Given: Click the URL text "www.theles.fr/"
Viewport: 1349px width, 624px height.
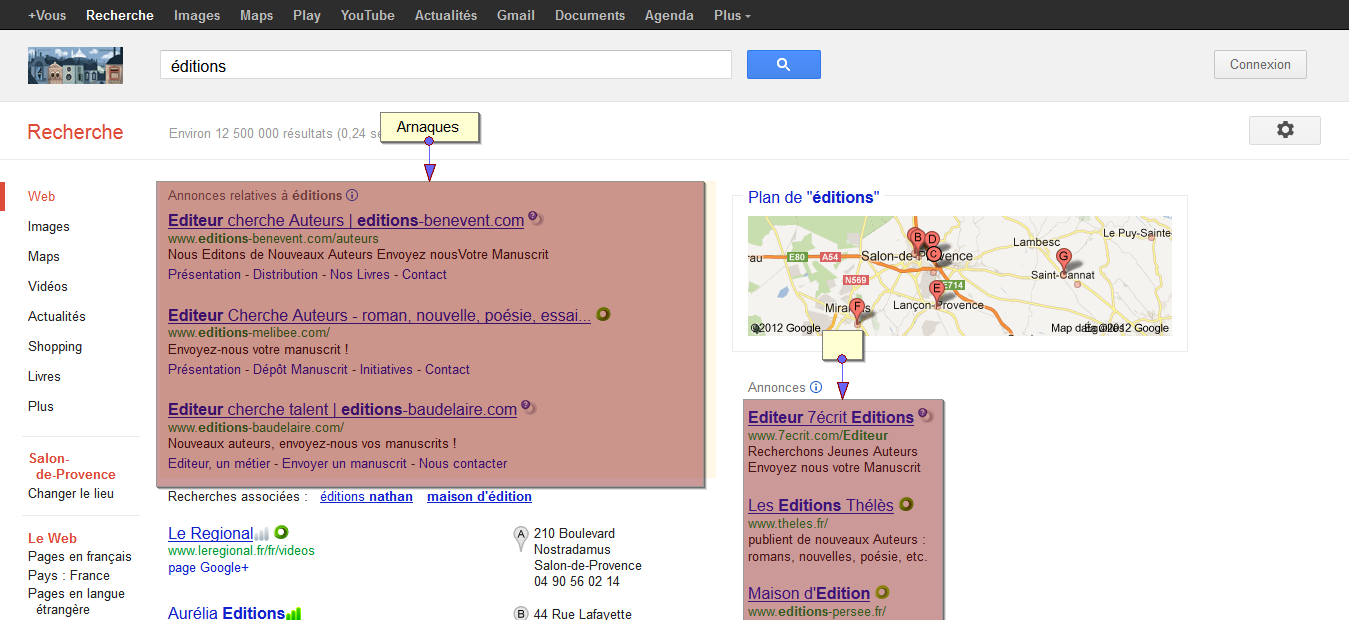Looking at the screenshot, I should click(x=788, y=523).
